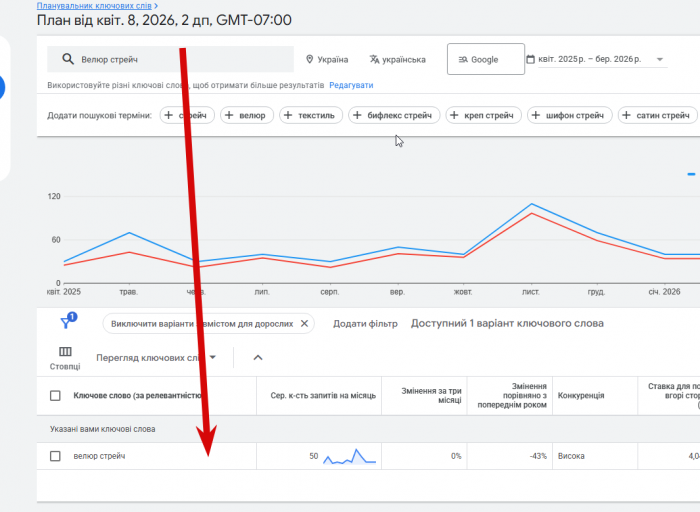Click the search magnifier icon
This screenshot has height=512, width=700.
click(x=68, y=59)
